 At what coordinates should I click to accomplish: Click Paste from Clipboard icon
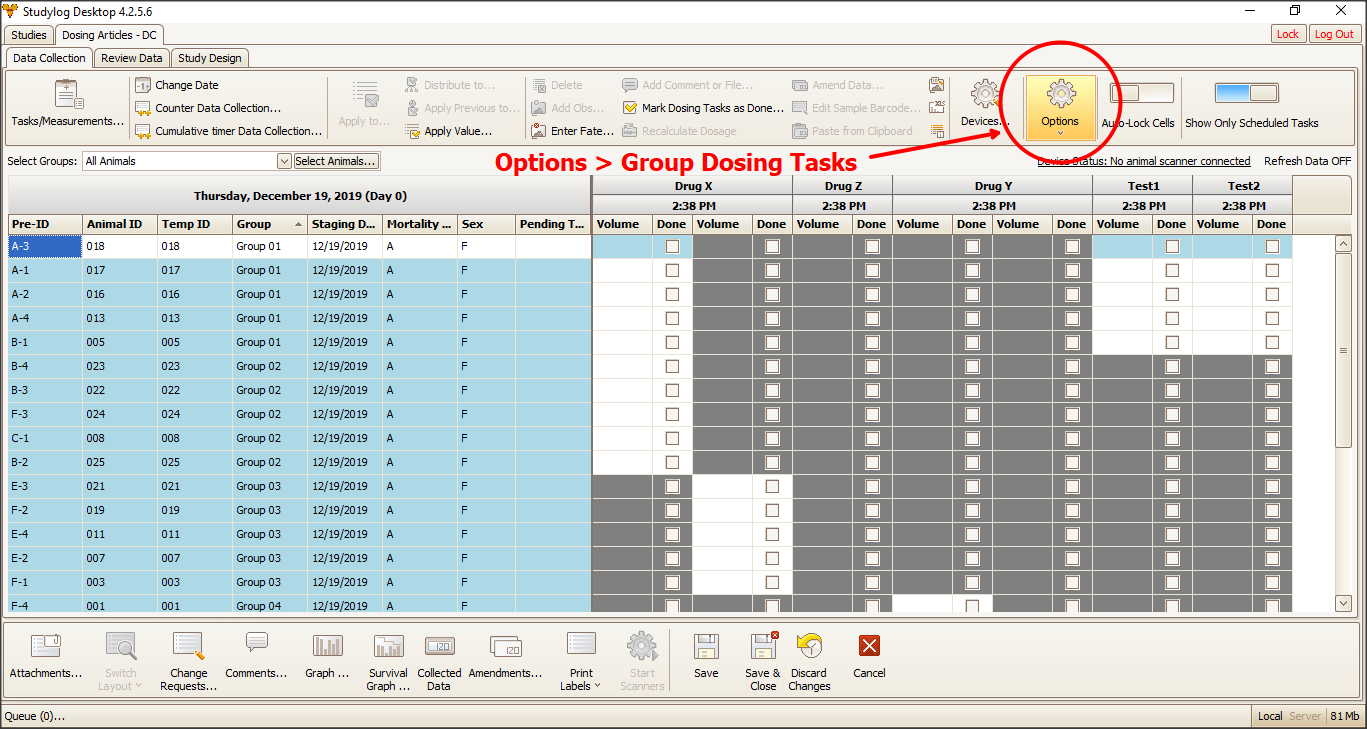[800, 131]
